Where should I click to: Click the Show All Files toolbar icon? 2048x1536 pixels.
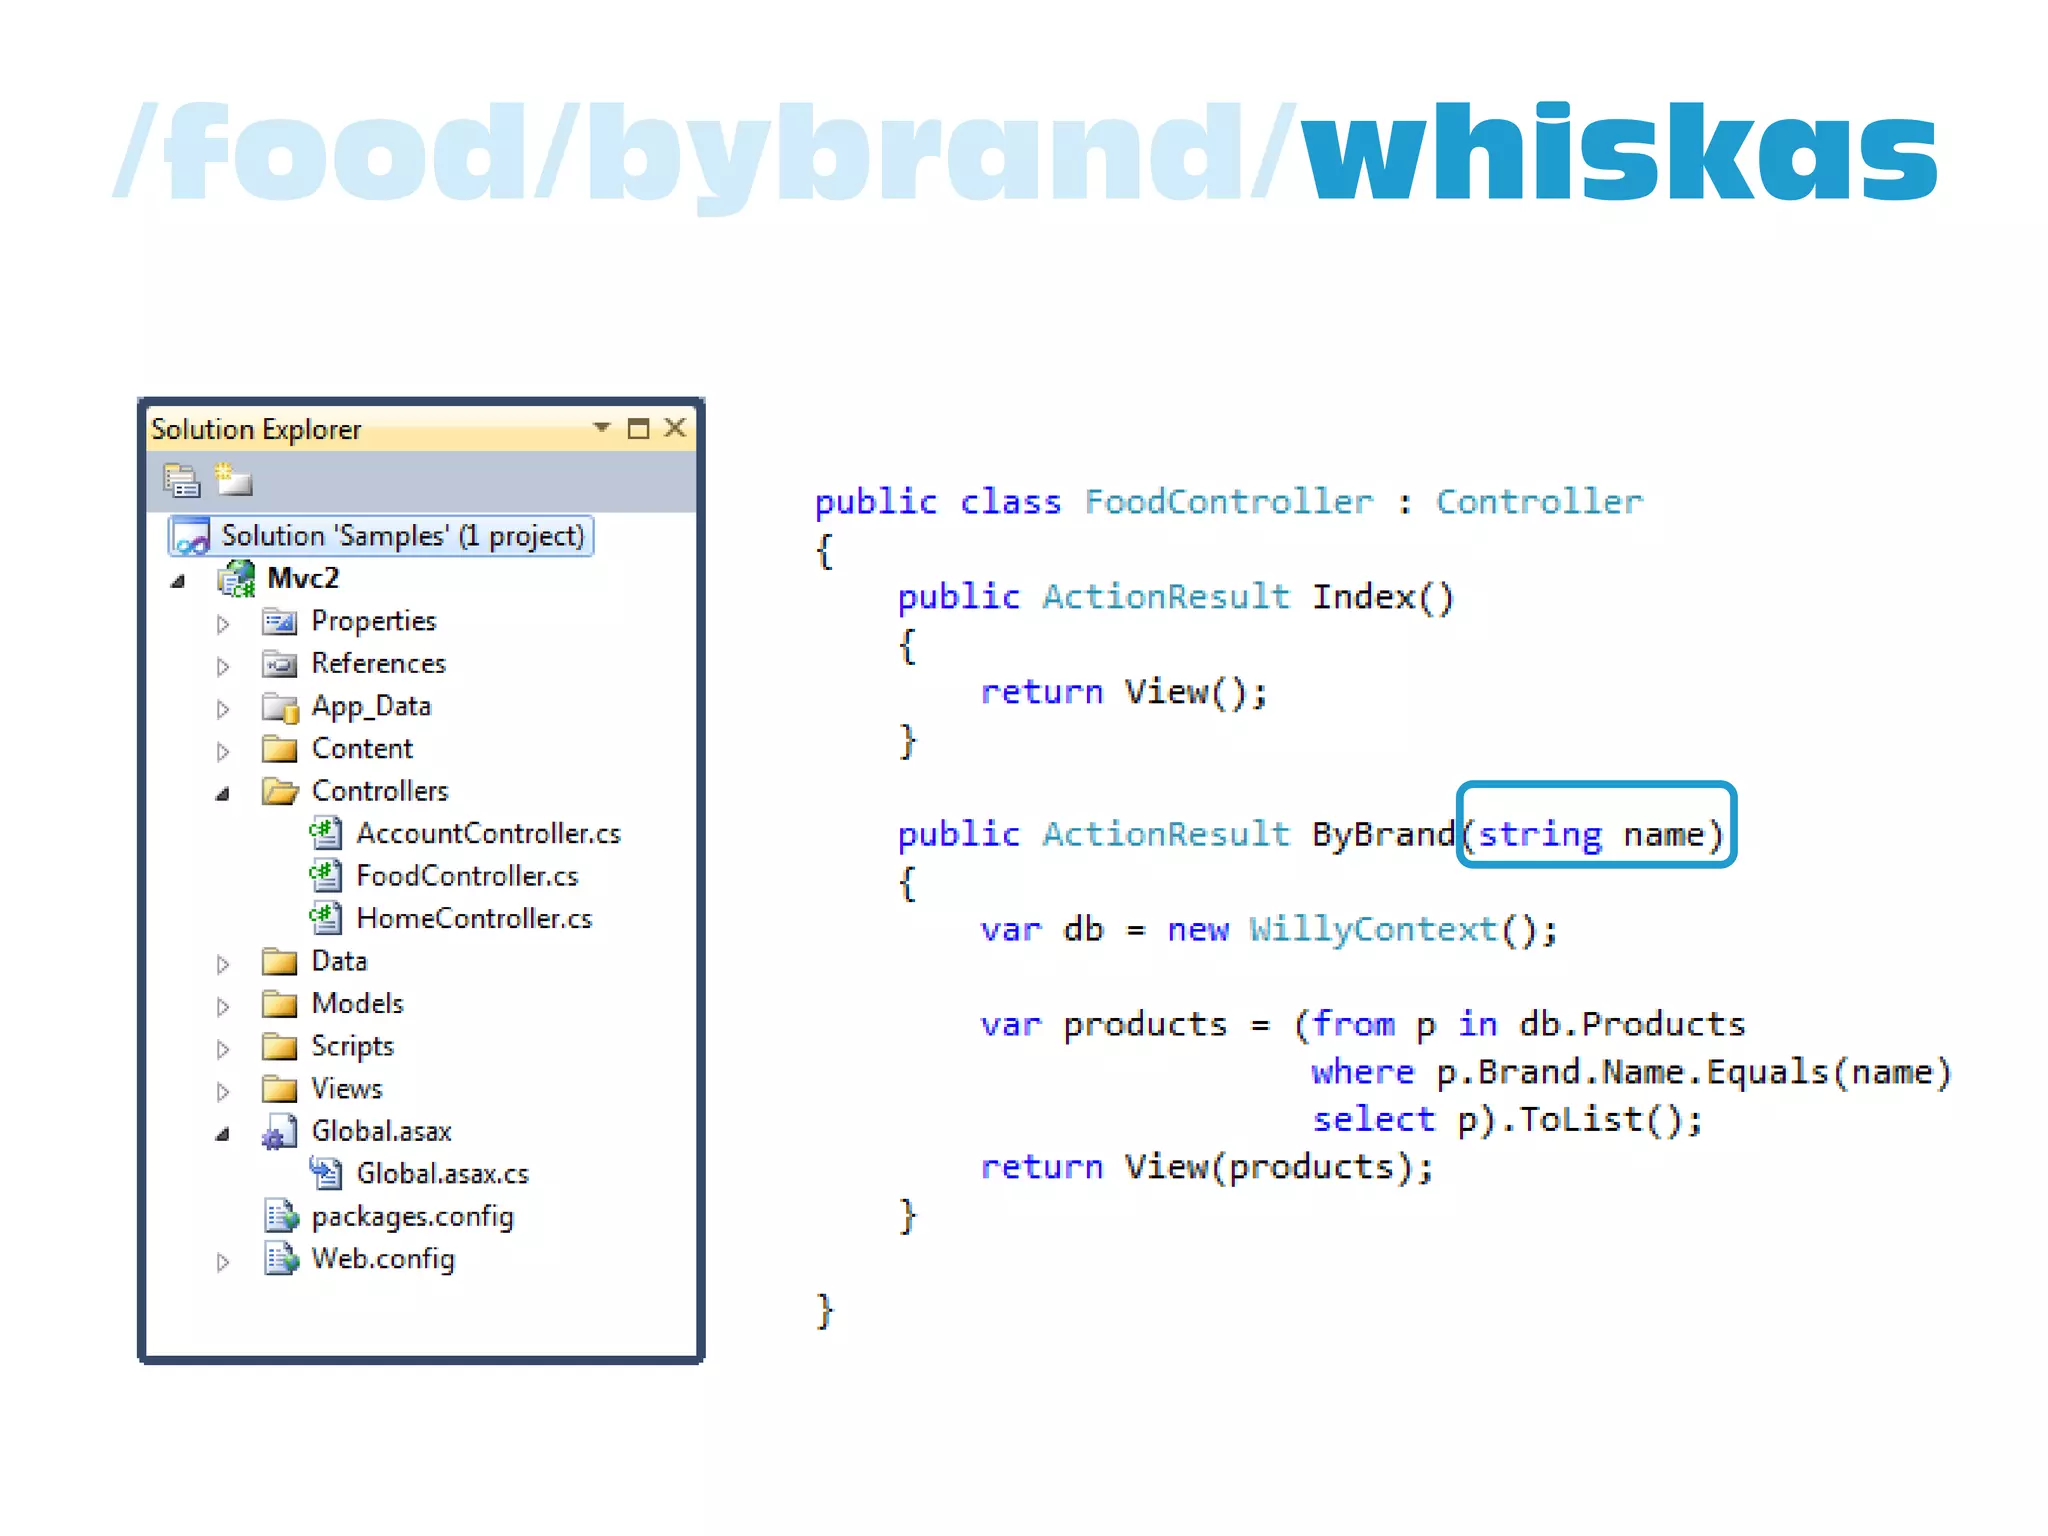(233, 479)
